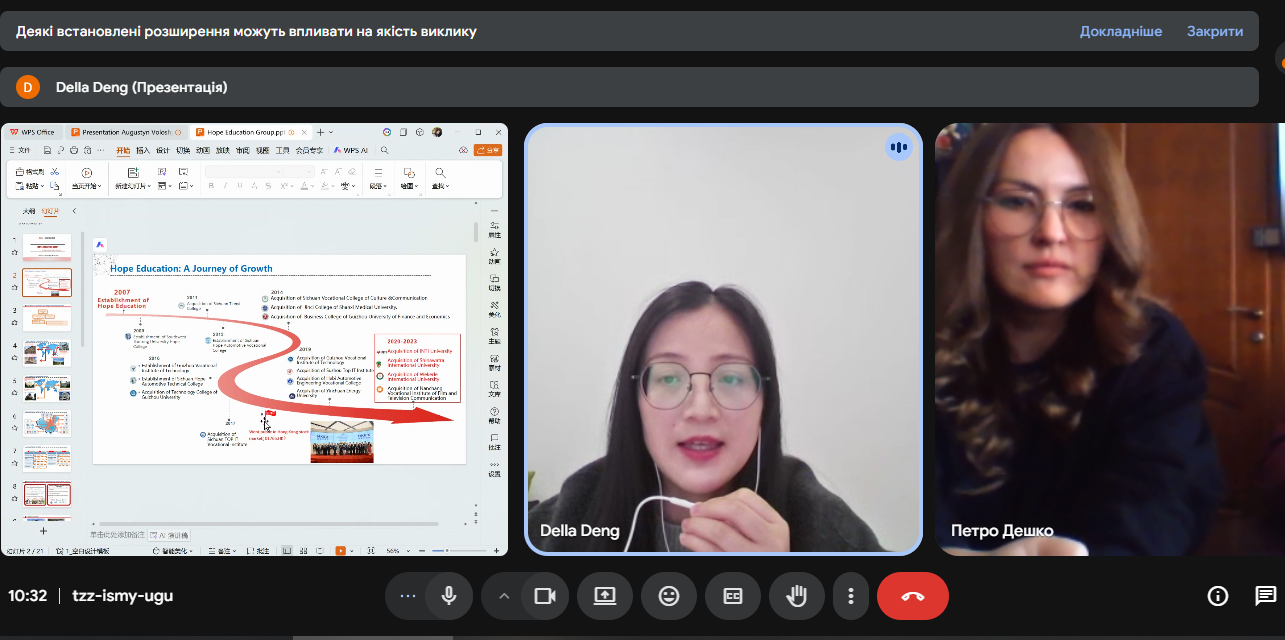Screen dimensions: 1285x640
Task: Select the Della Deng video tile
Action: (722, 339)
